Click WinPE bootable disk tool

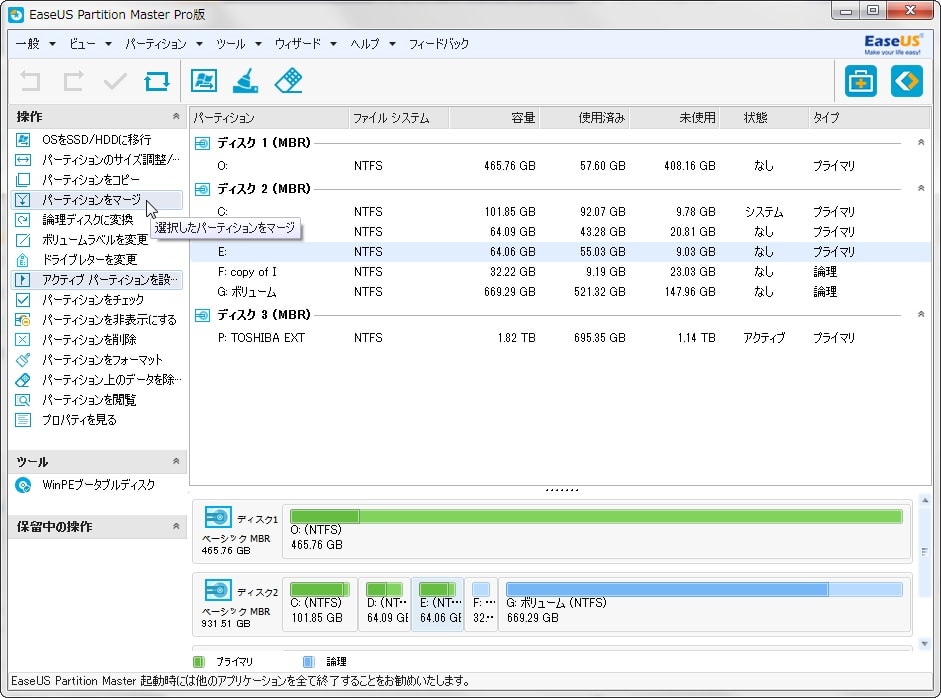(98, 485)
